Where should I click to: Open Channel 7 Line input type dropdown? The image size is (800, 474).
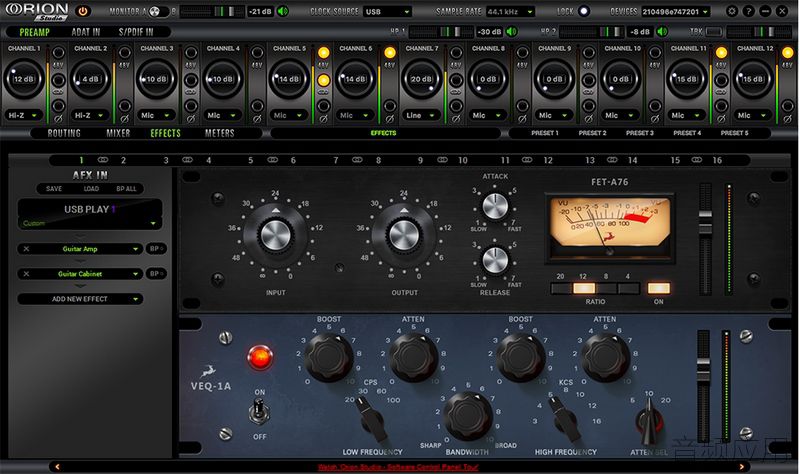[421, 115]
